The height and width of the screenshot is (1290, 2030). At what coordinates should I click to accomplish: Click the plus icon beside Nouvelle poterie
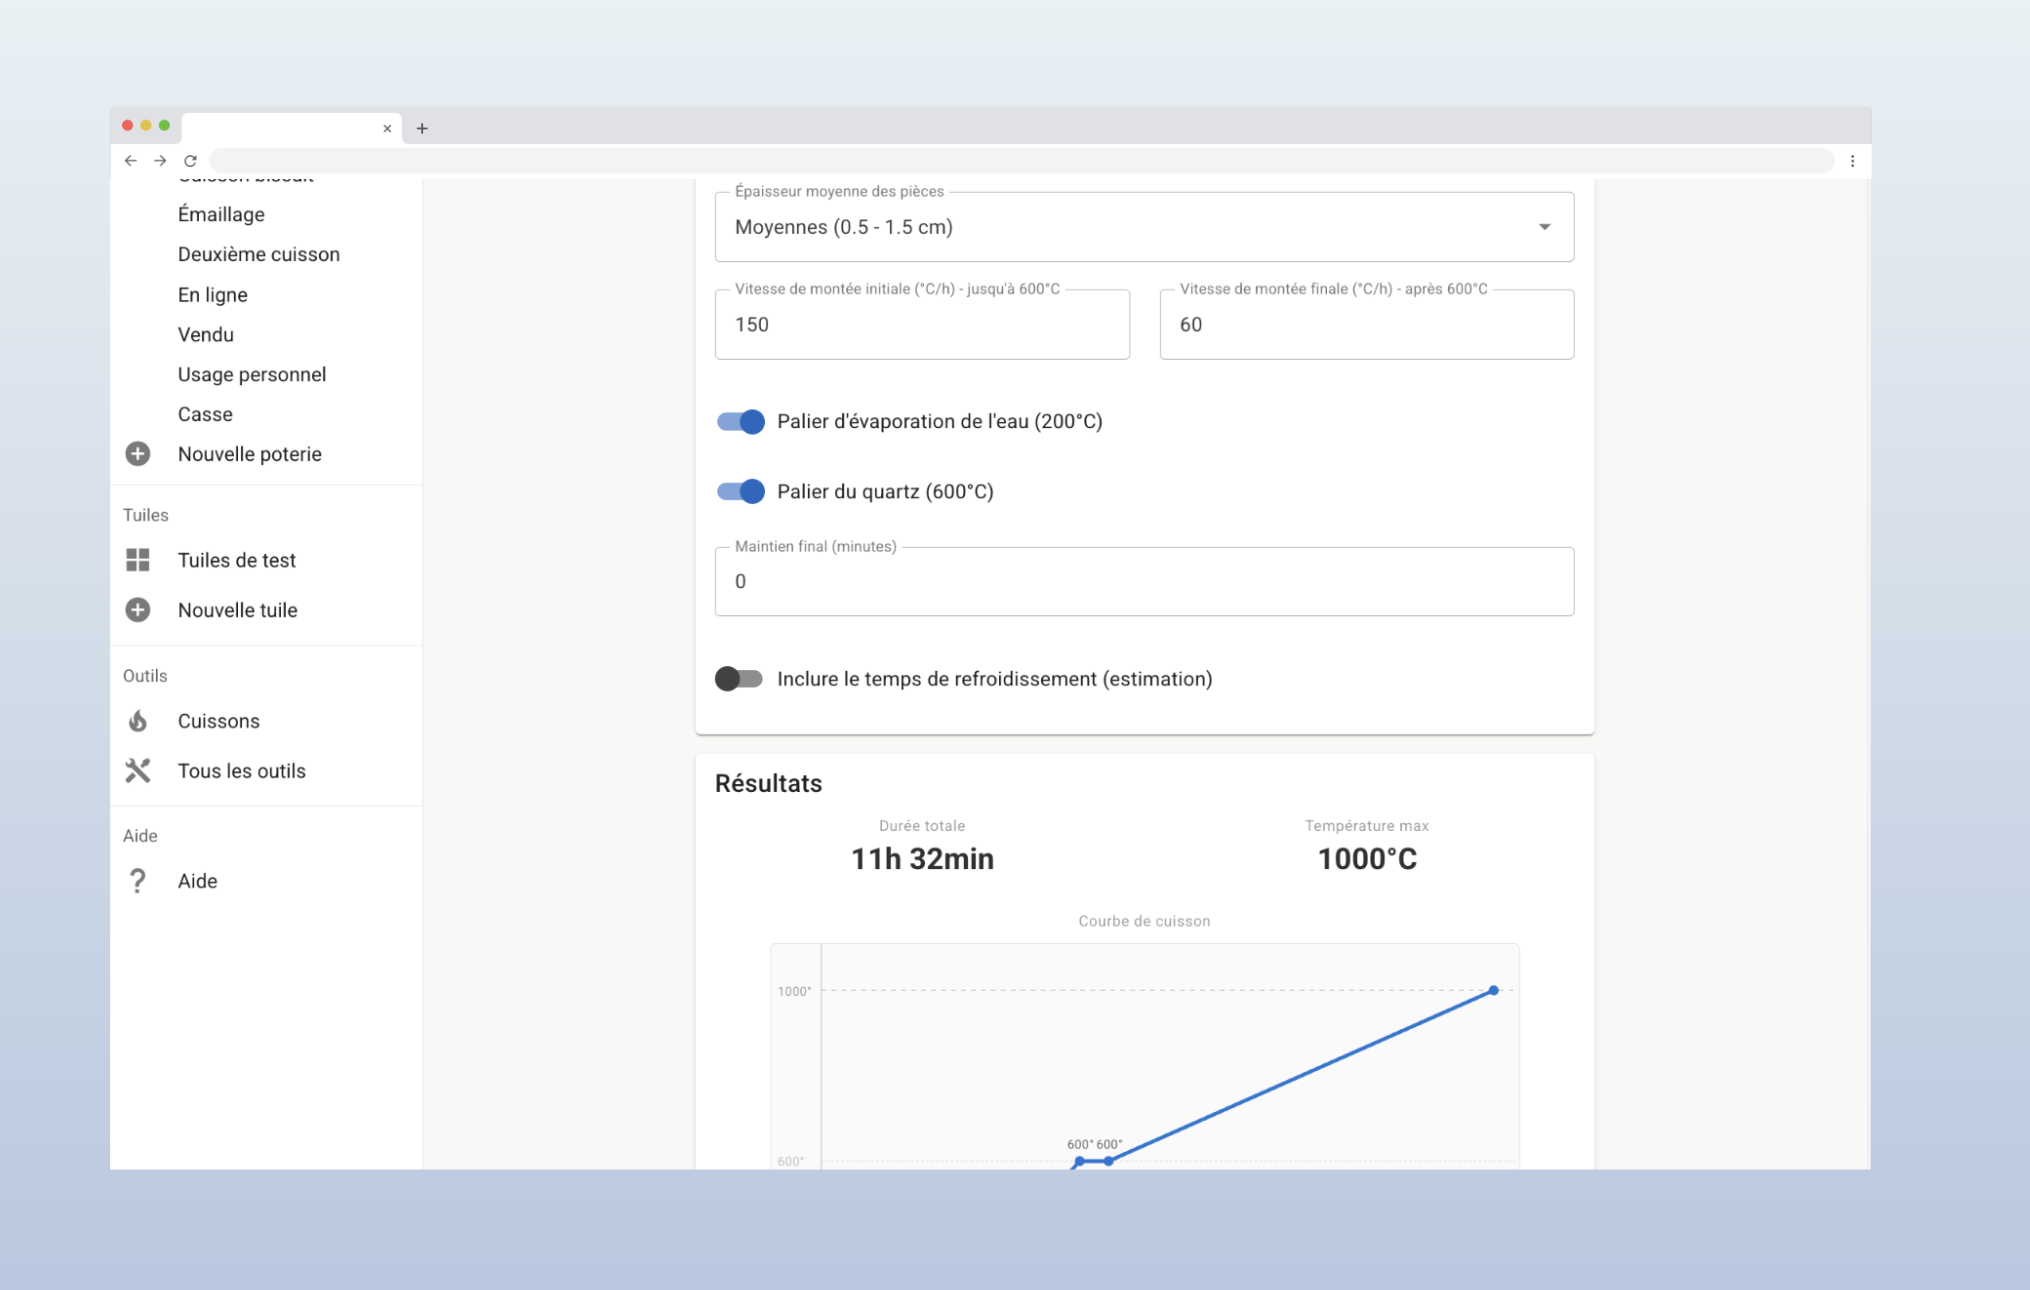click(138, 454)
